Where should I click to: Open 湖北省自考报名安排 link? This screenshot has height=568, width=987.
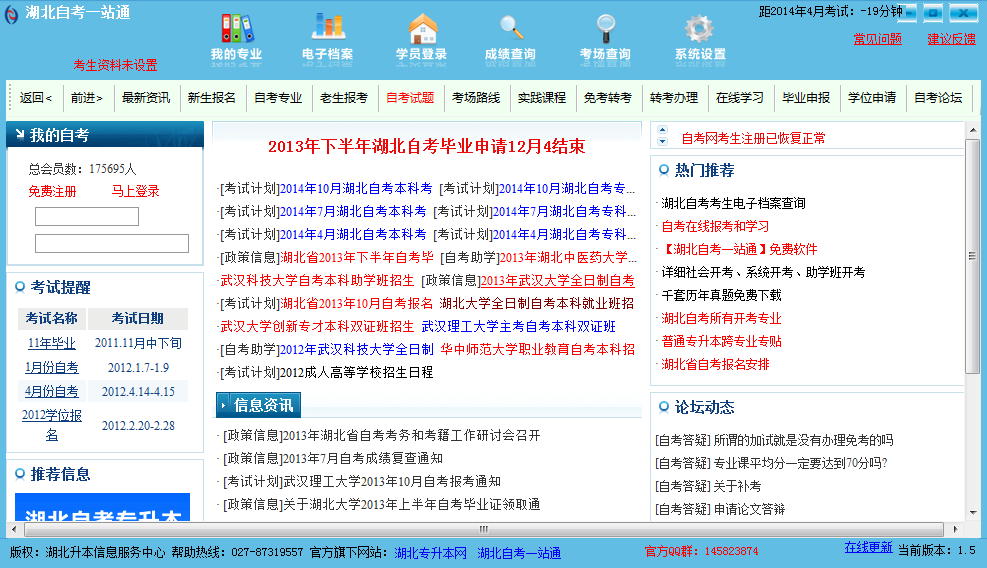[x=715, y=364]
